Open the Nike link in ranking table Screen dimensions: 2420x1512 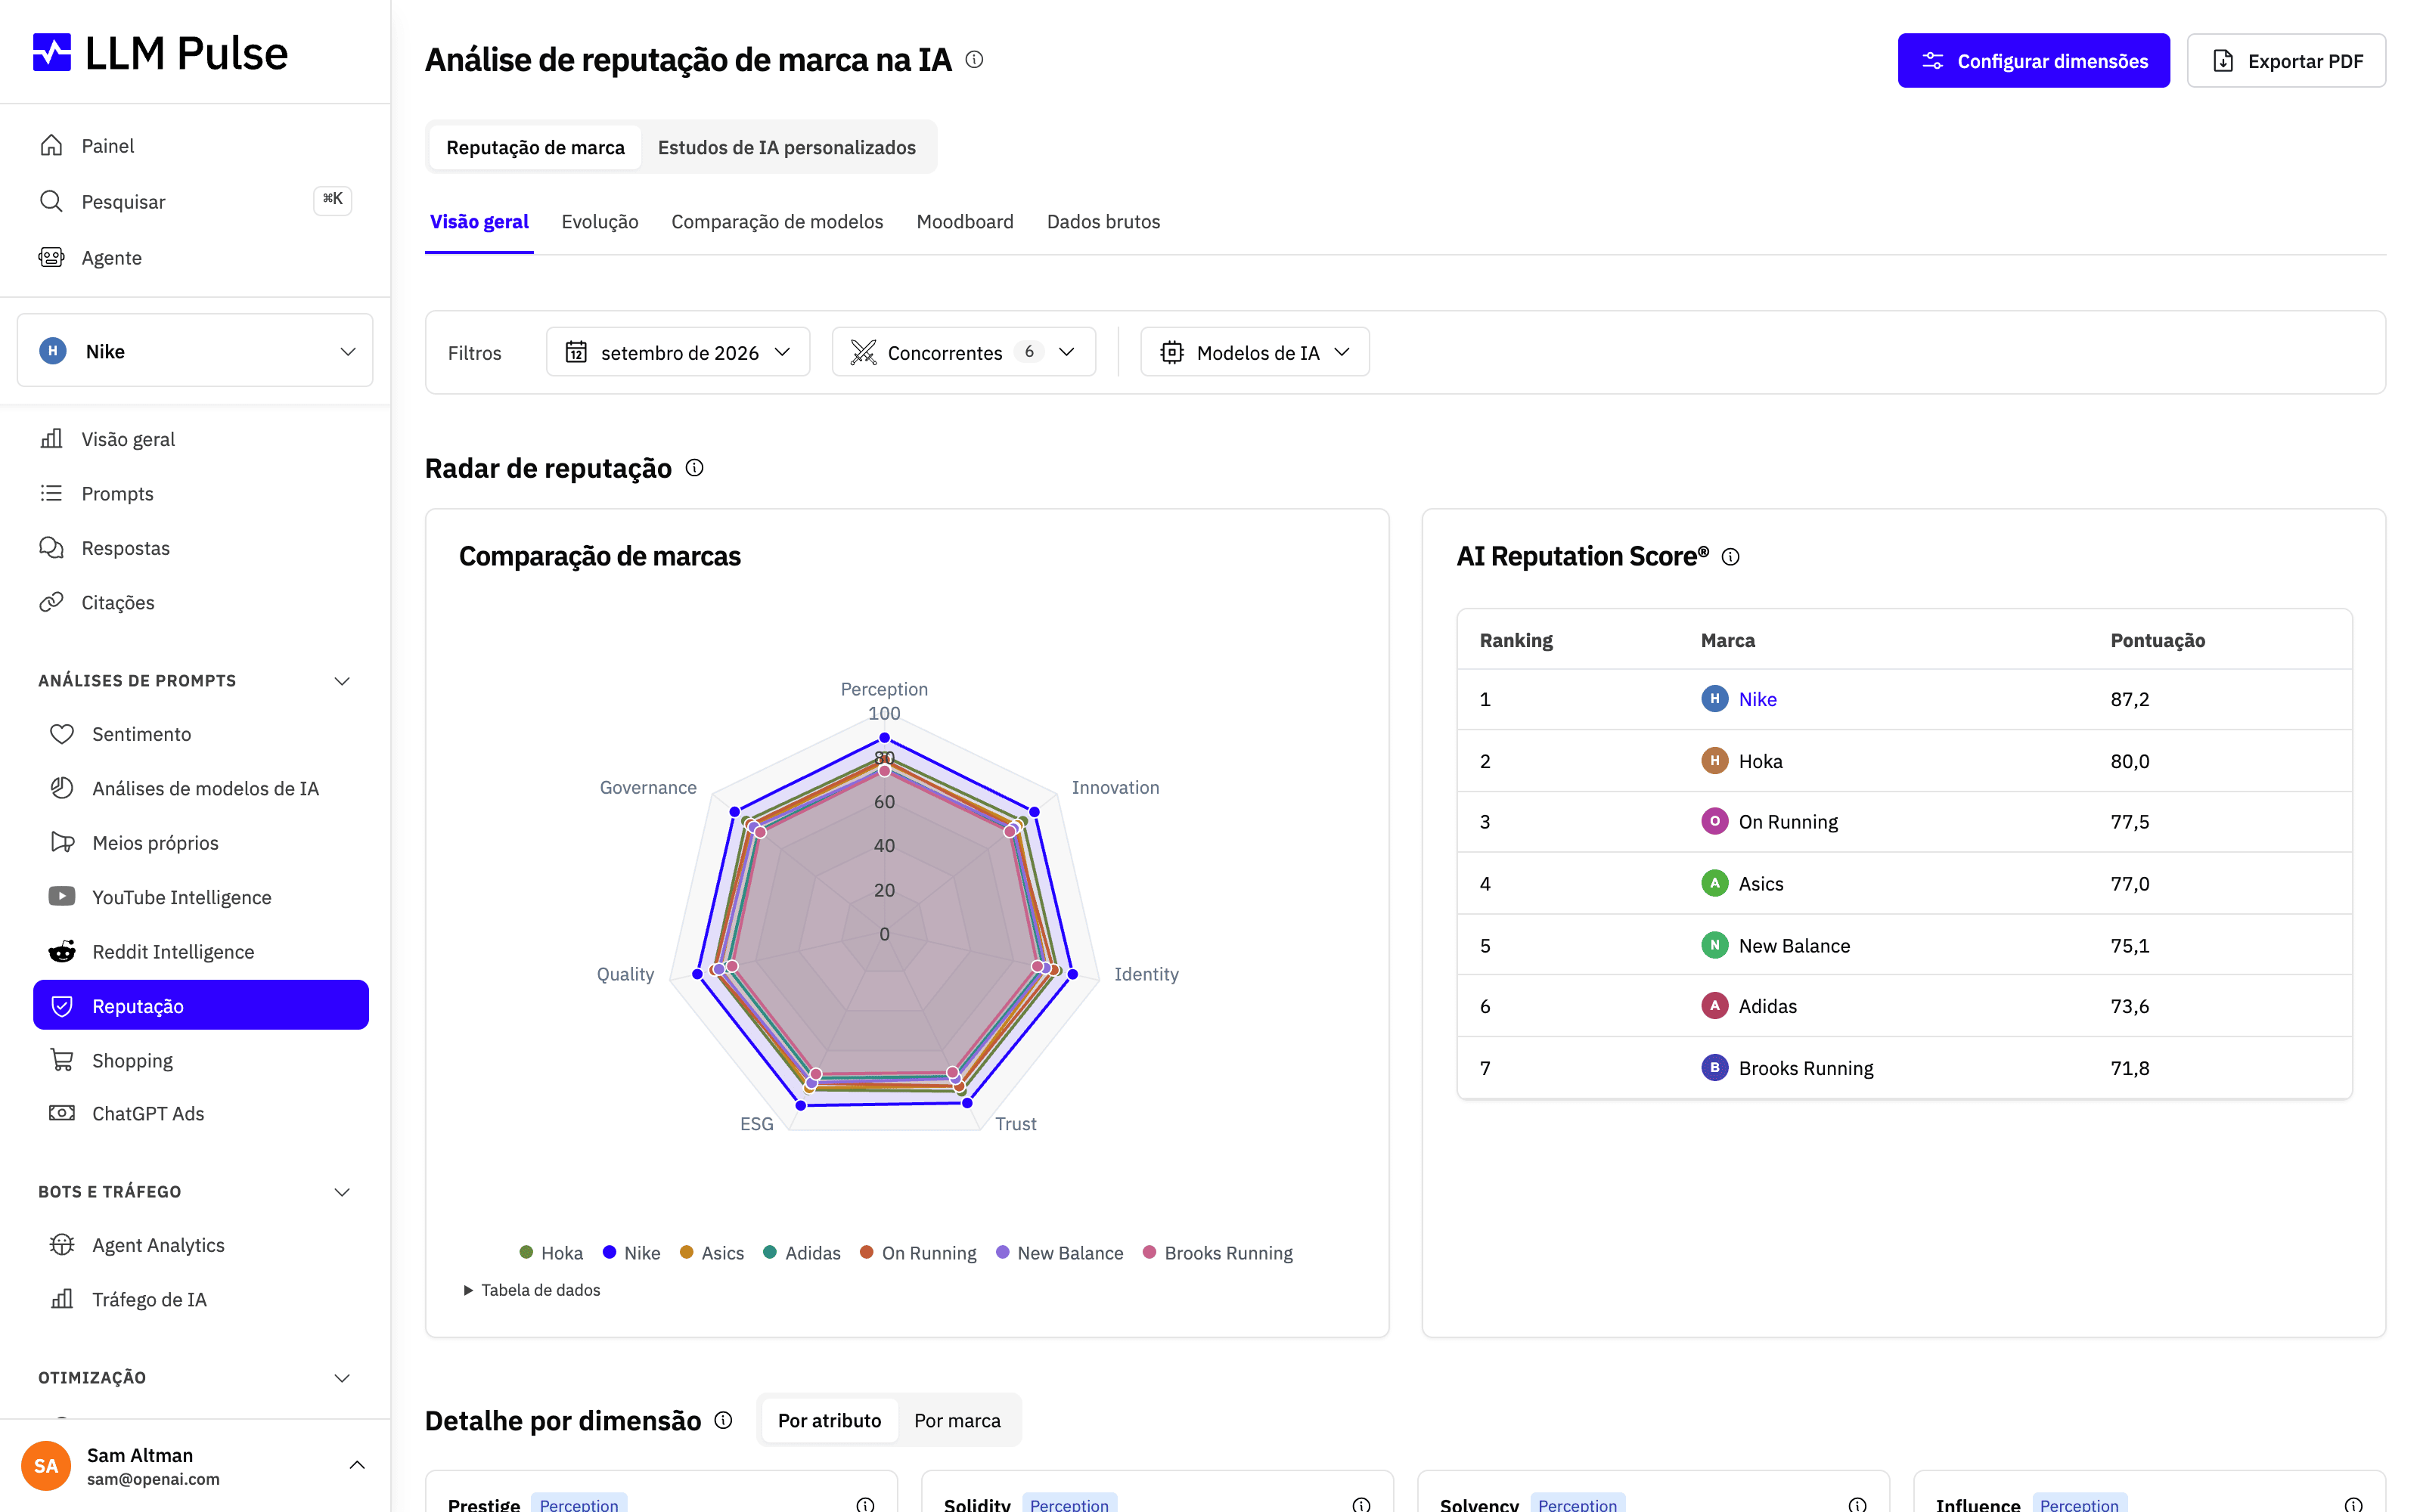[x=1757, y=699]
